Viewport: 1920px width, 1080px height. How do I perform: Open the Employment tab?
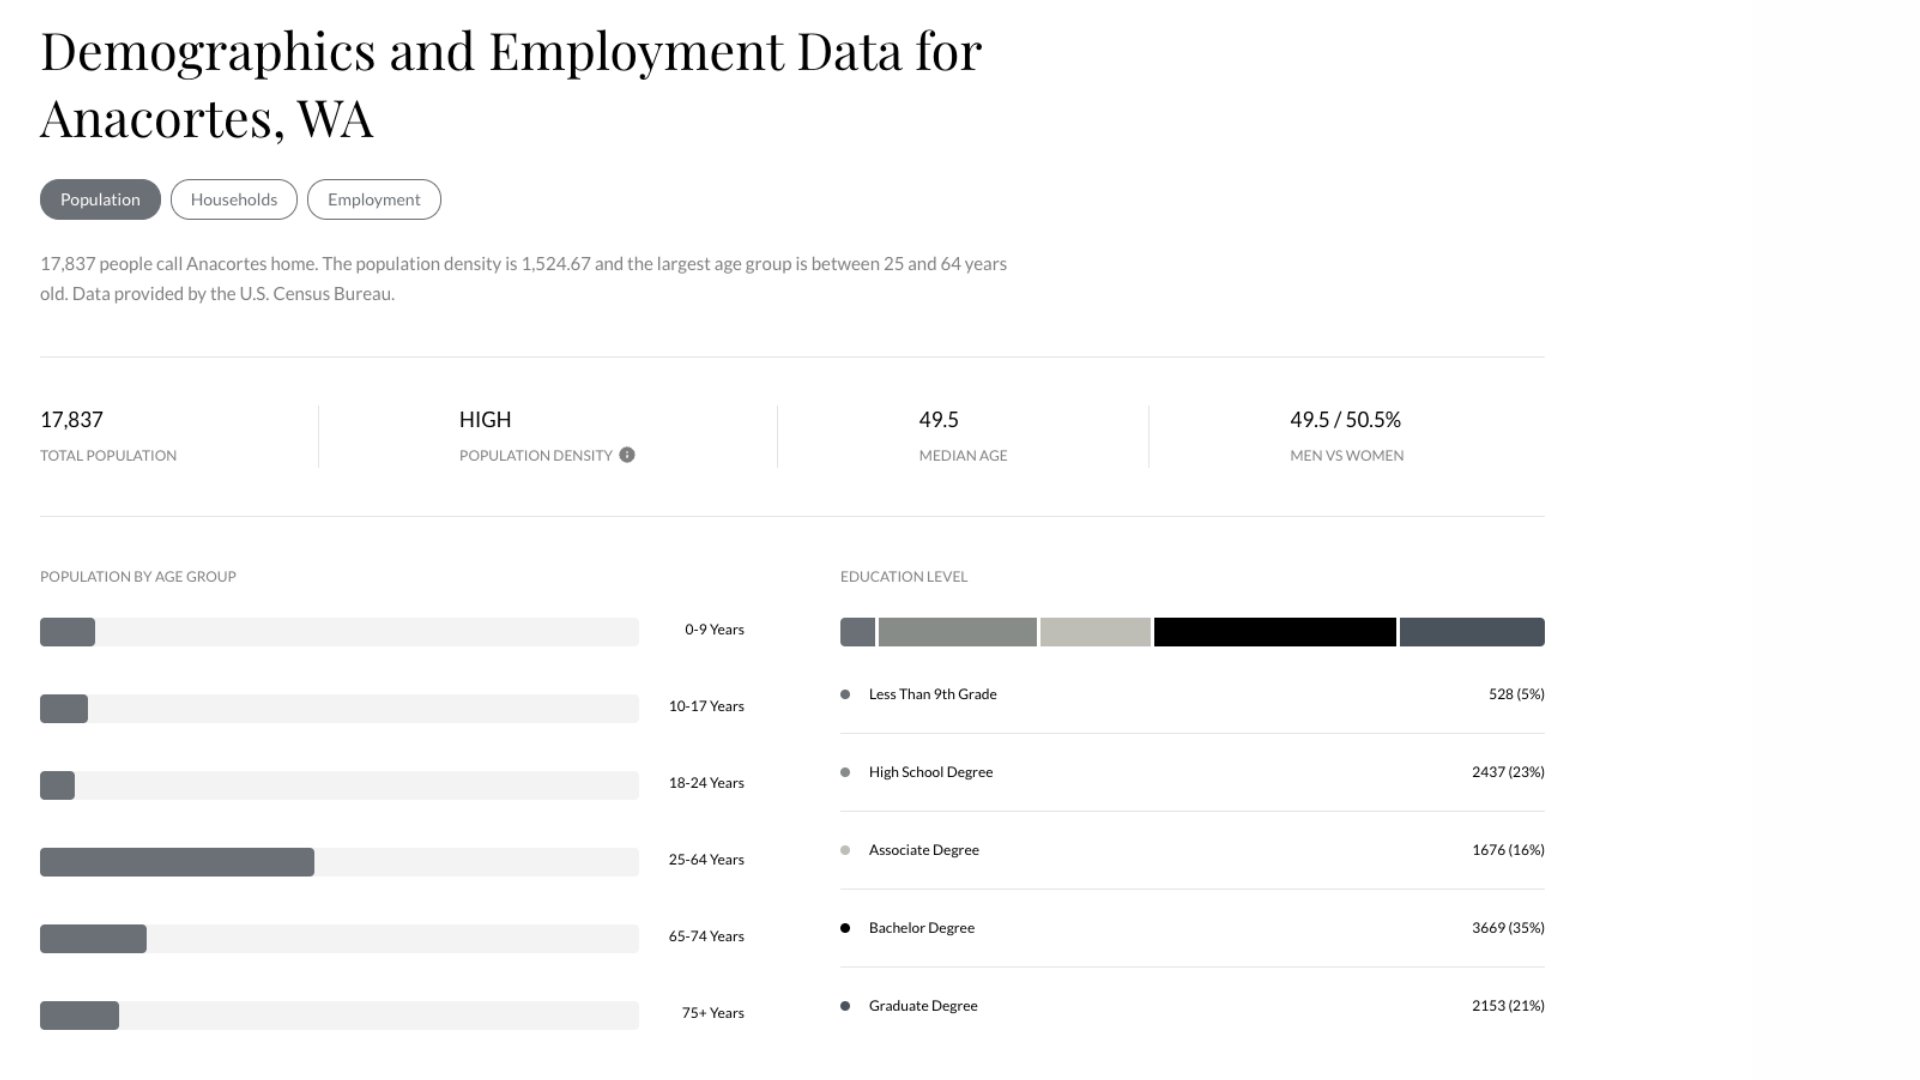click(x=374, y=200)
